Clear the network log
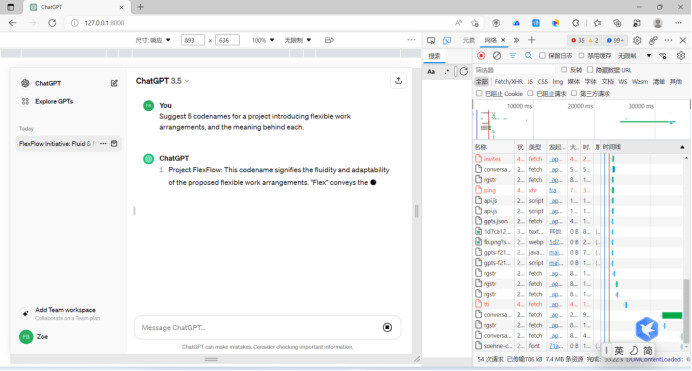 point(497,56)
